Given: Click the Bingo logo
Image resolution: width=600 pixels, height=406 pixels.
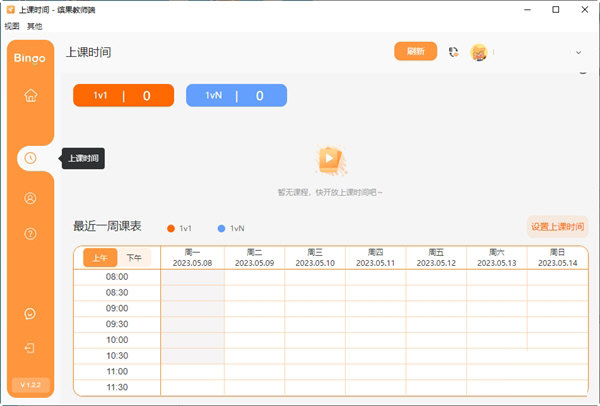Looking at the screenshot, I should (30, 58).
